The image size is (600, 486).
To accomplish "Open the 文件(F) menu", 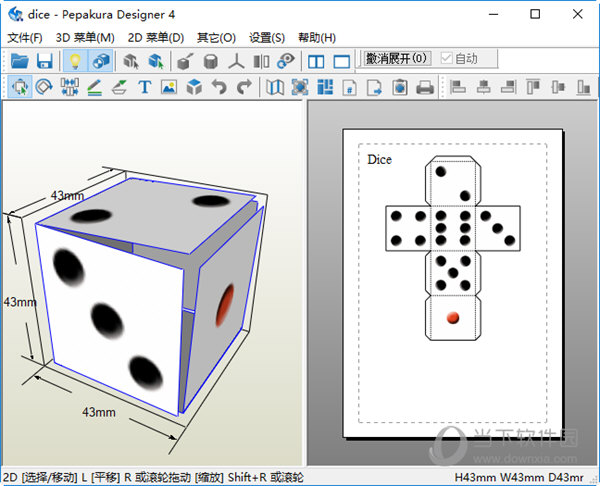I will 24,37.
